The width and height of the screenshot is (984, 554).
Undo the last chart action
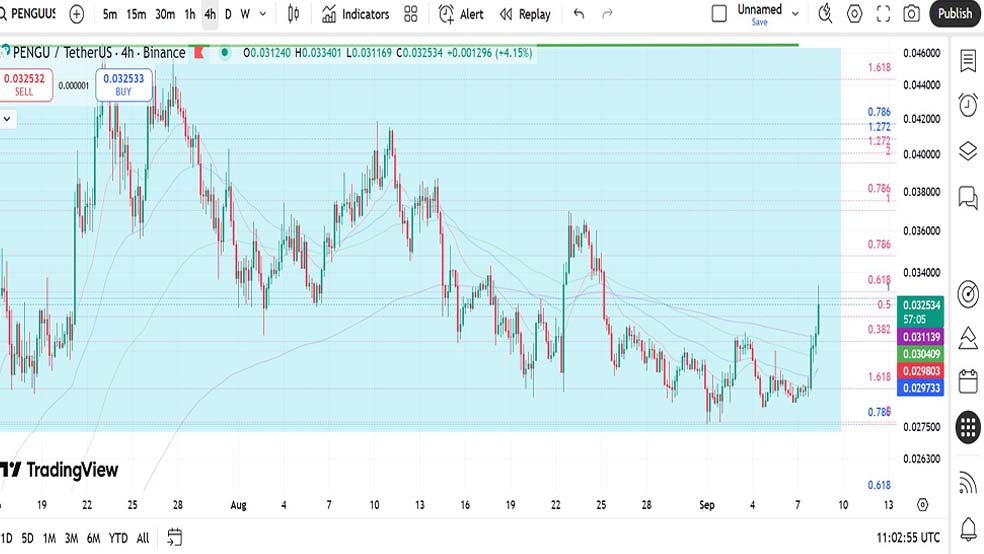click(579, 14)
